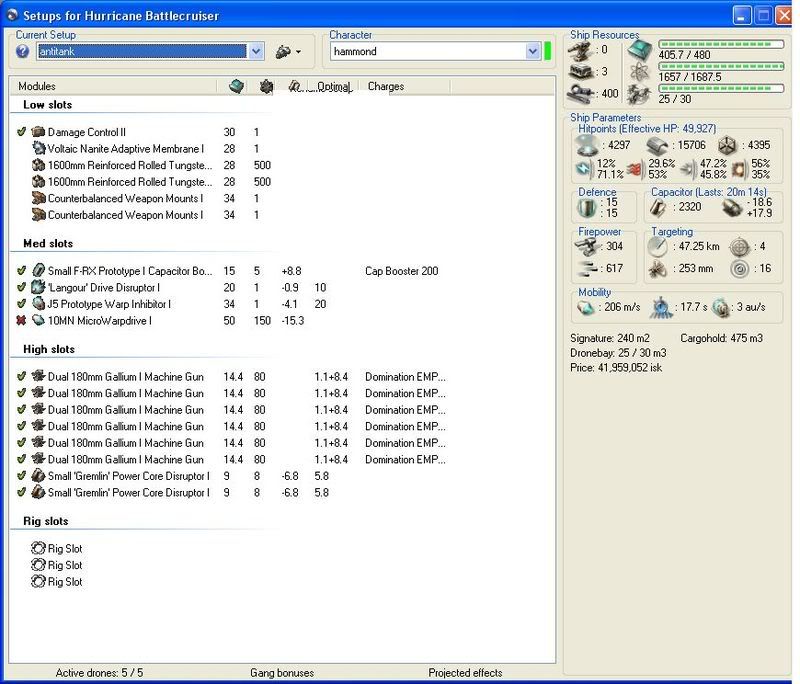
Task: Click the Med slots section header
Action: (48, 243)
